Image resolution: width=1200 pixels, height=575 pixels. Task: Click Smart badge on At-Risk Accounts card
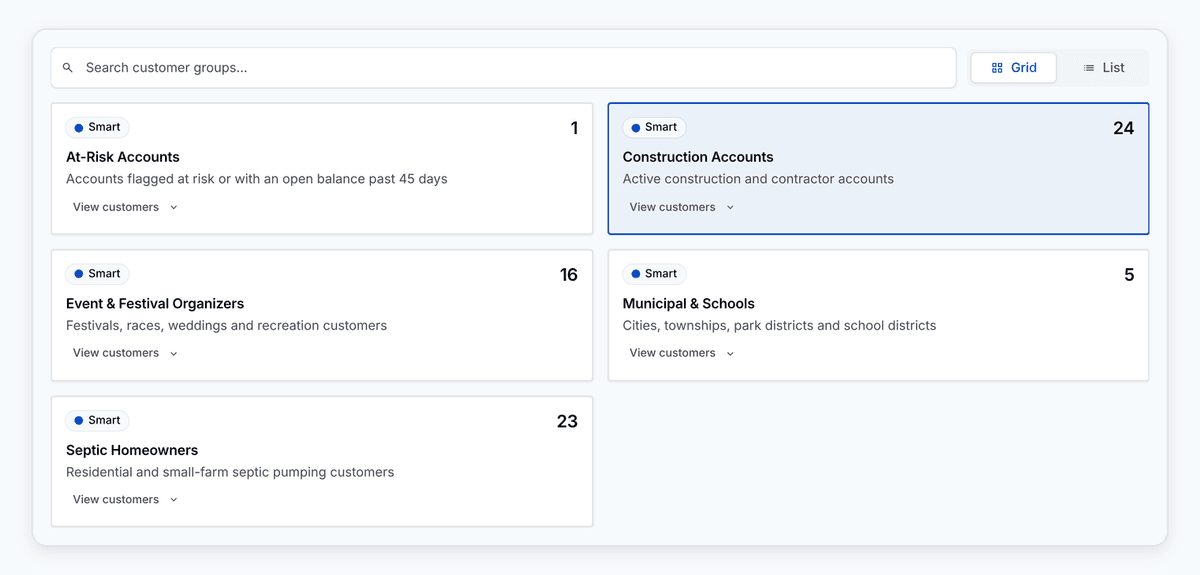[97, 127]
